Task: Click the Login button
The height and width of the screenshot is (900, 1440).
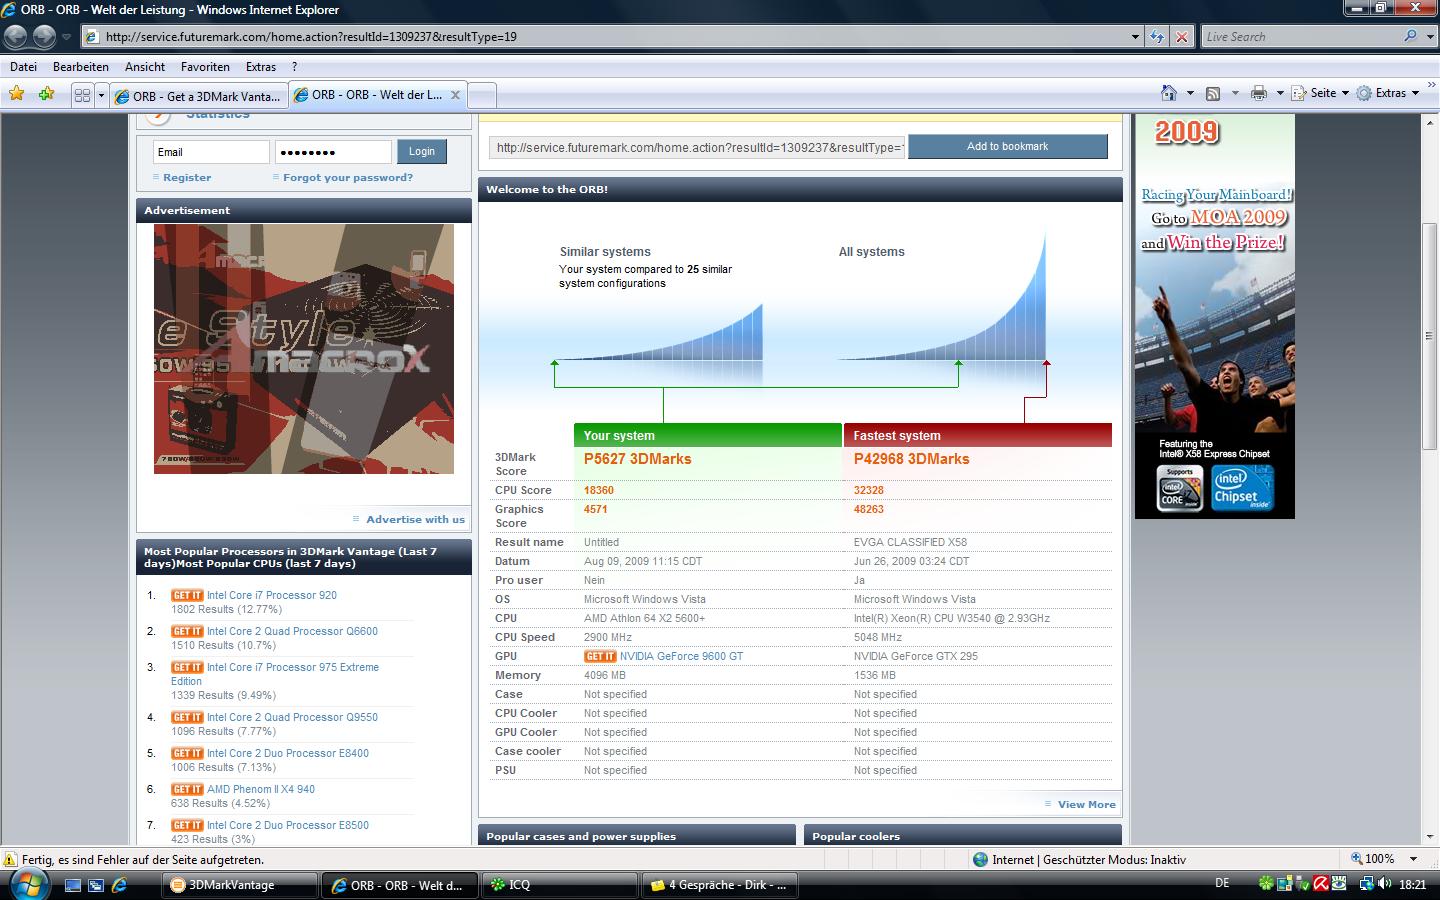Action: (422, 151)
